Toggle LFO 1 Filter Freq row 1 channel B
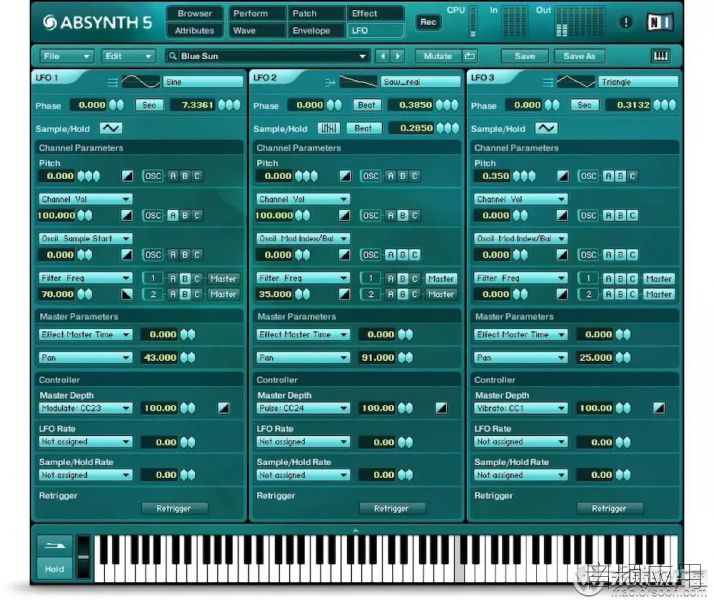The image size is (714, 600). pos(185,278)
